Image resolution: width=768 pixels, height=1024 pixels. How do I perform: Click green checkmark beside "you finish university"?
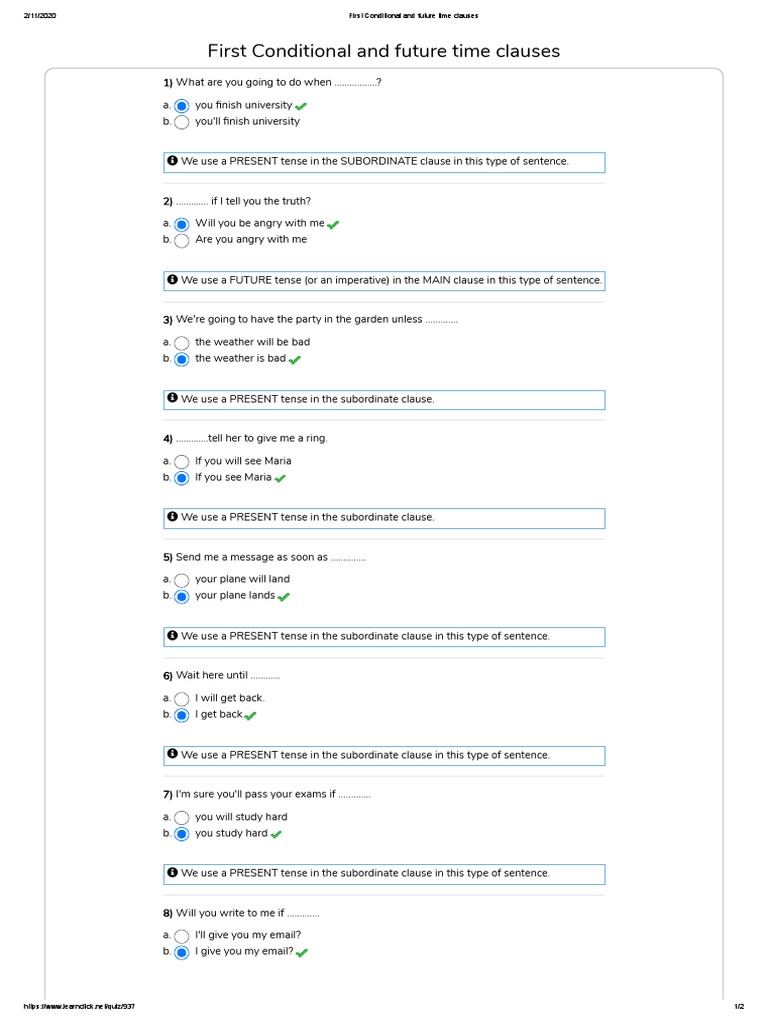[301, 106]
